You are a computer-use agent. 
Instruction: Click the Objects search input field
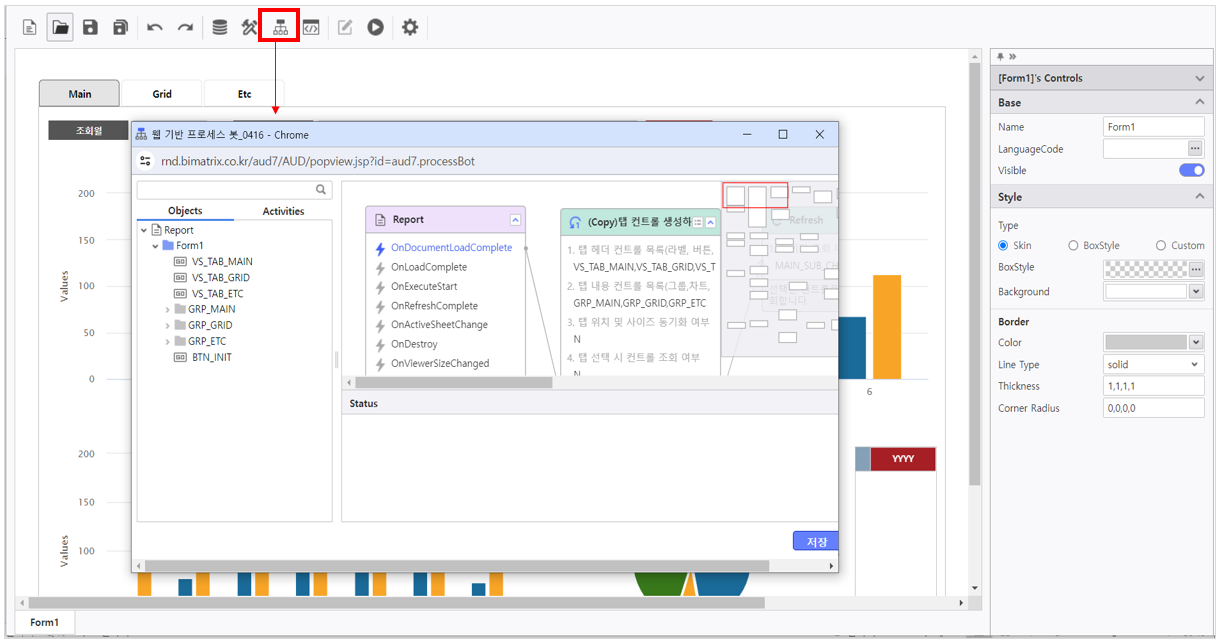tap(225, 190)
